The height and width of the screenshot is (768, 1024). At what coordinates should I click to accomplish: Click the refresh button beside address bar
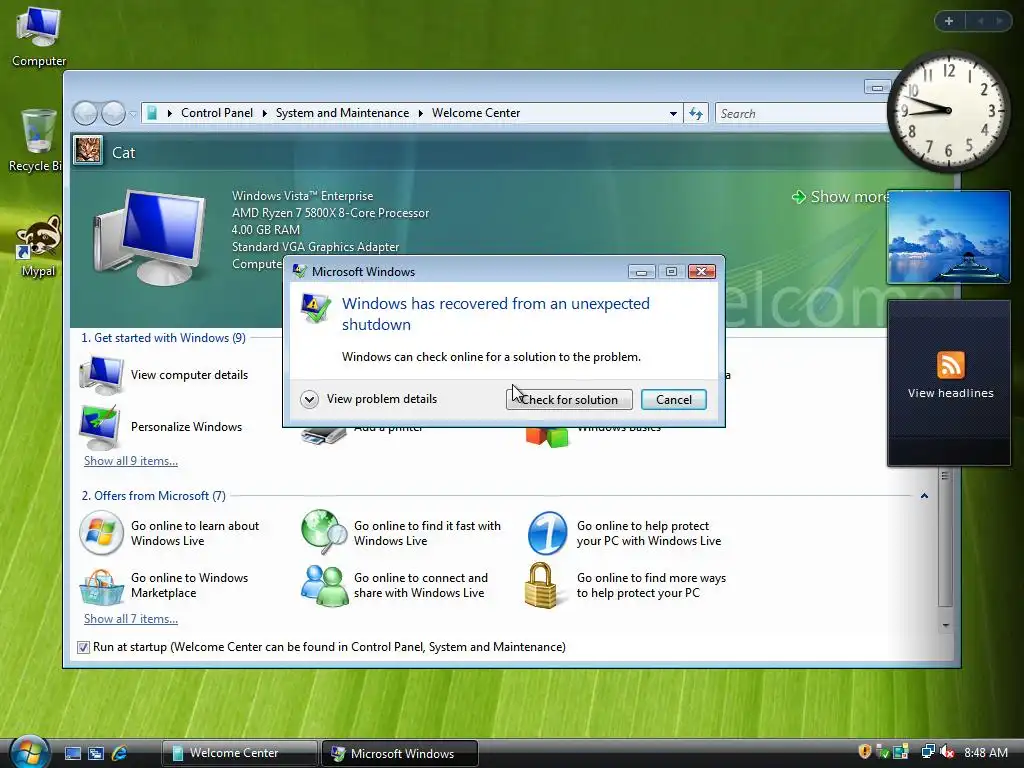click(696, 114)
